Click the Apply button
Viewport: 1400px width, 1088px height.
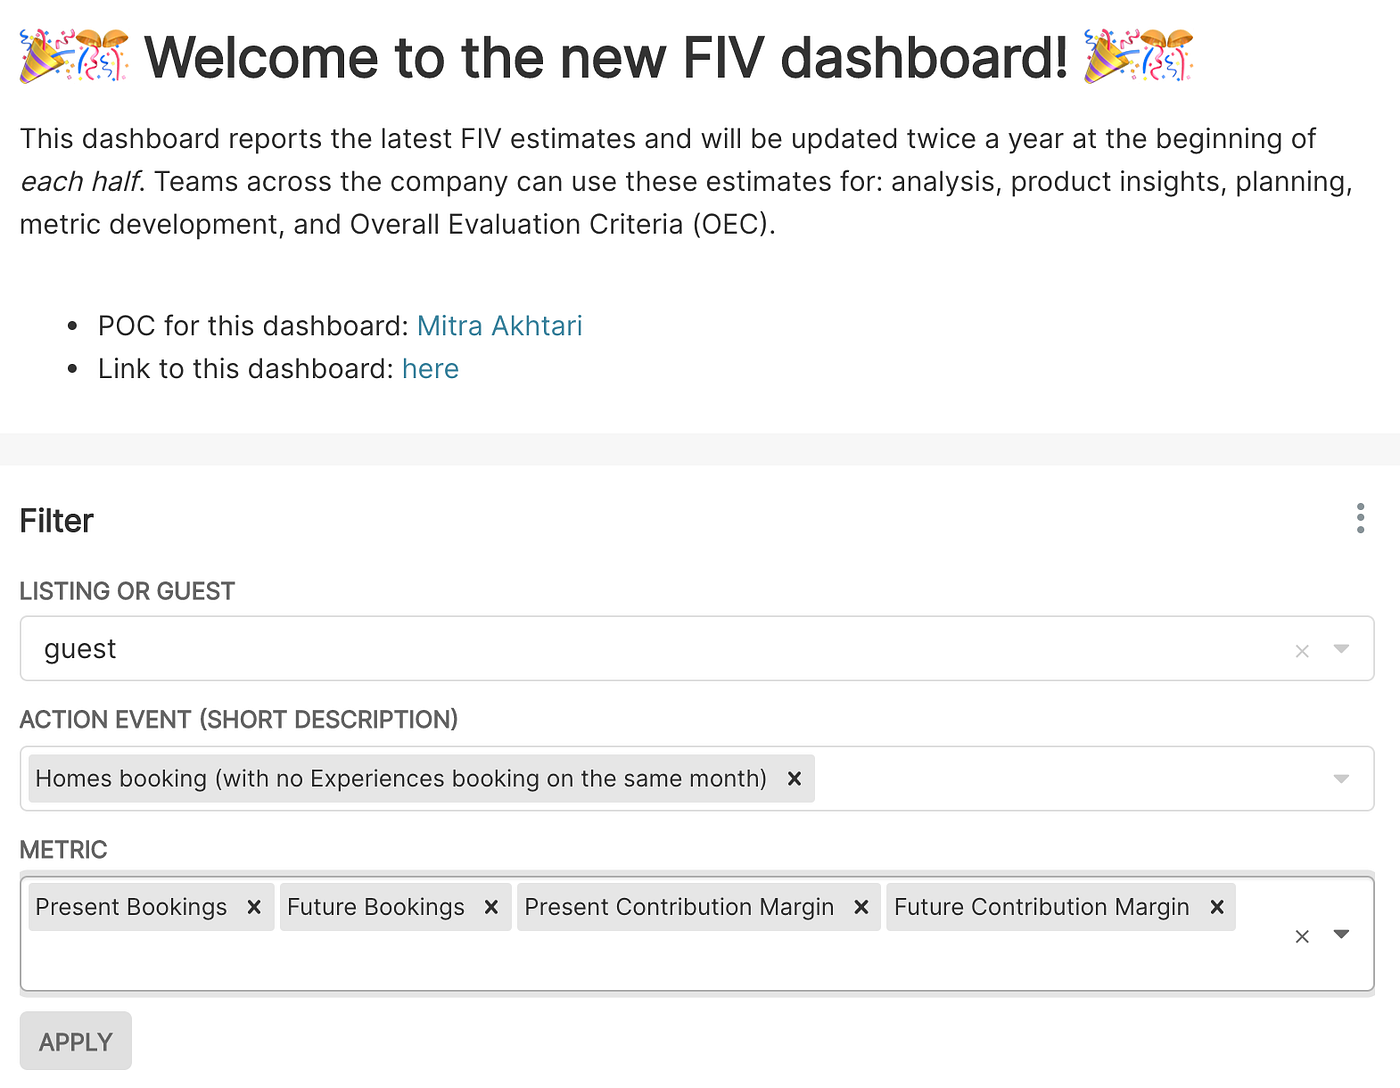point(76,1041)
